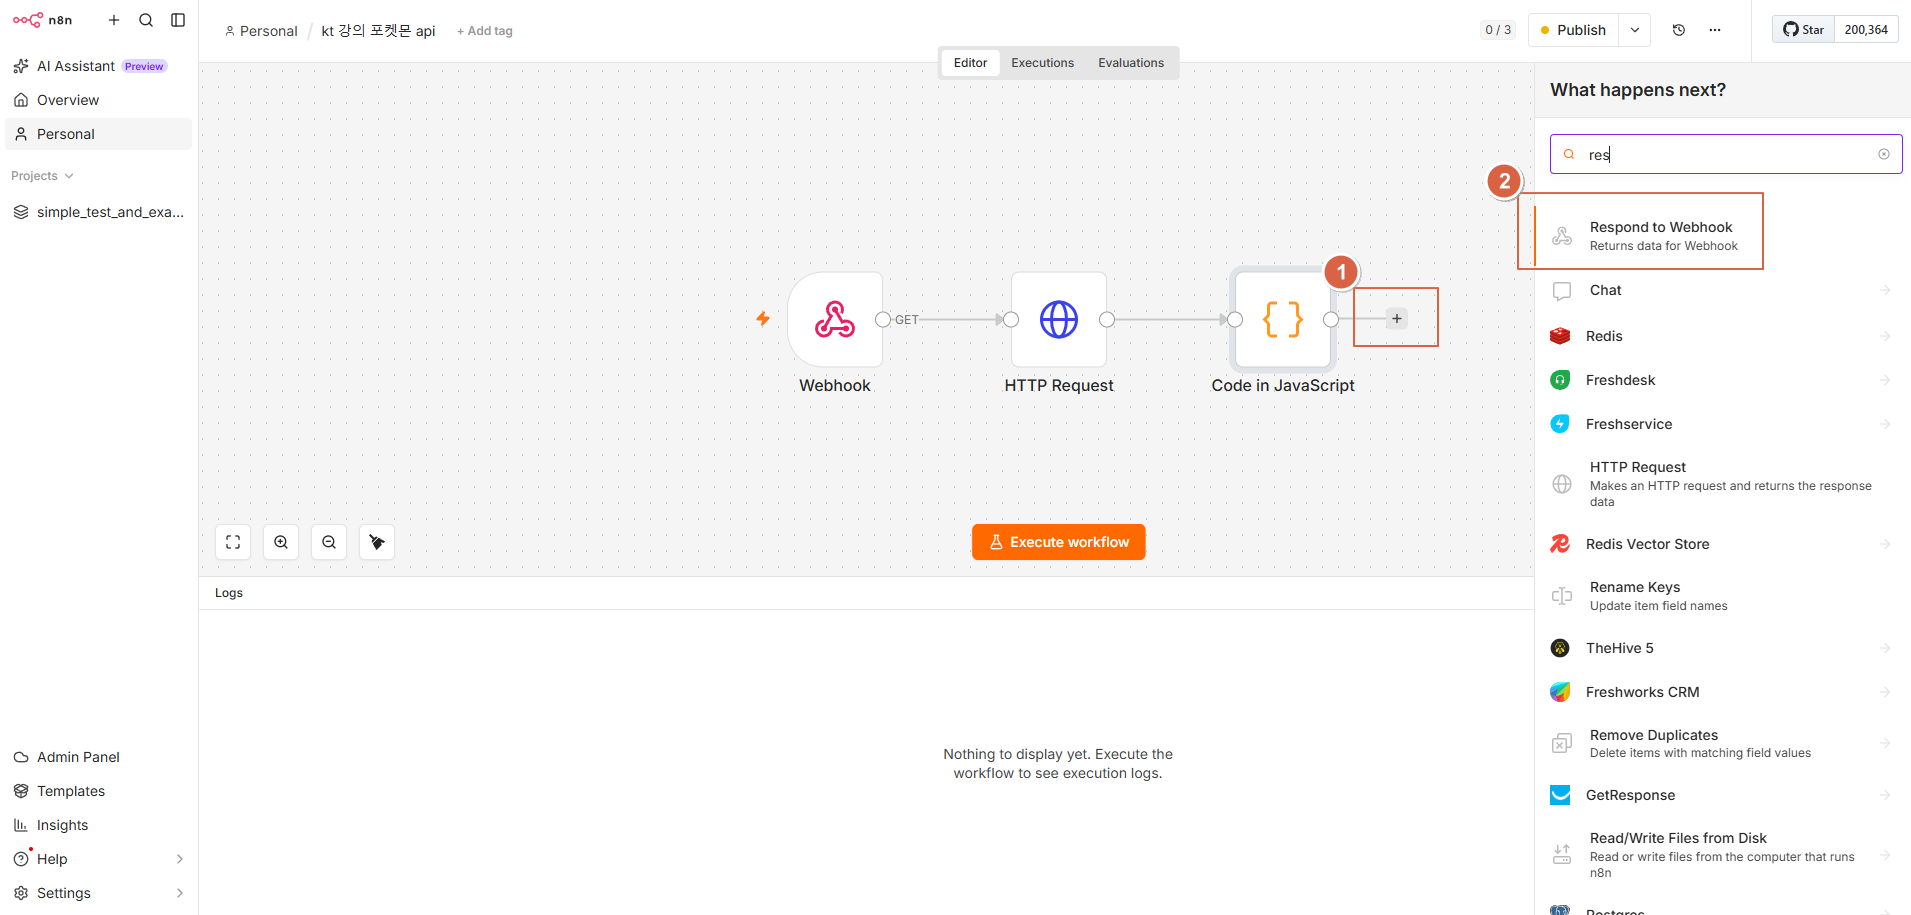This screenshot has height=915, width=1911.
Task: Open the Publish dropdown arrow
Action: pos(1635,30)
